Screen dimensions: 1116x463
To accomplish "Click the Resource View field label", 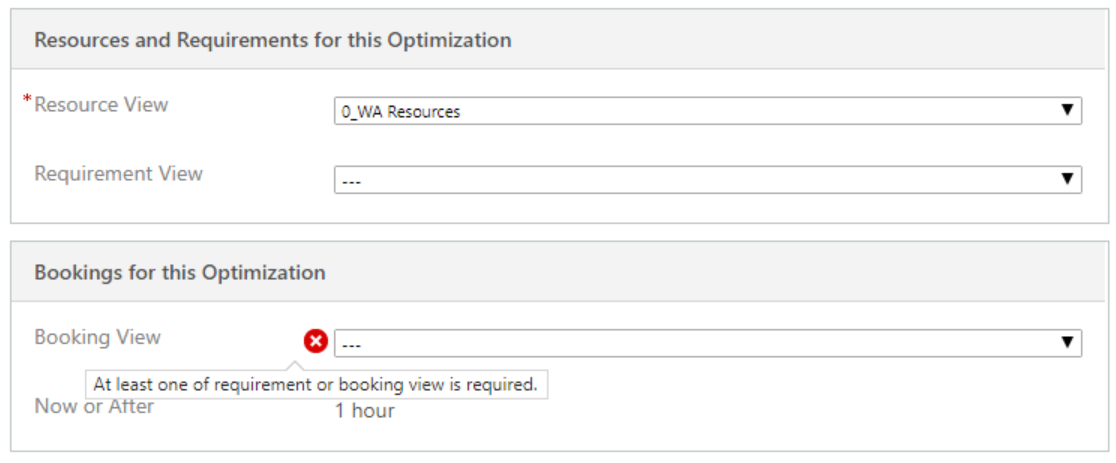I will (101, 104).
